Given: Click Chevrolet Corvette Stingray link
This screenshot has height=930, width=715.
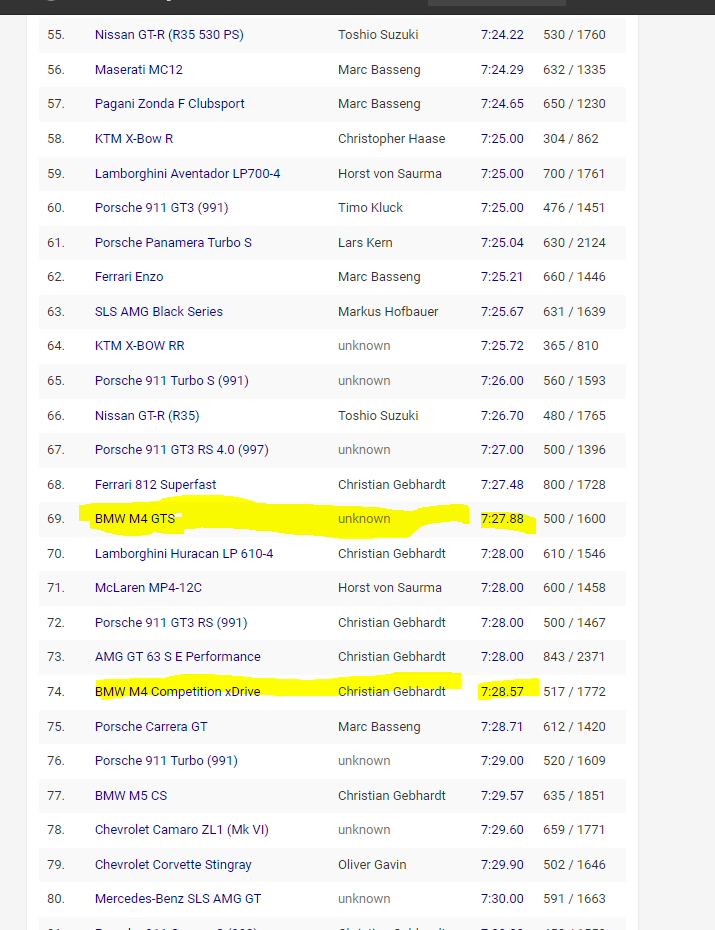Looking at the screenshot, I should 173,865.
